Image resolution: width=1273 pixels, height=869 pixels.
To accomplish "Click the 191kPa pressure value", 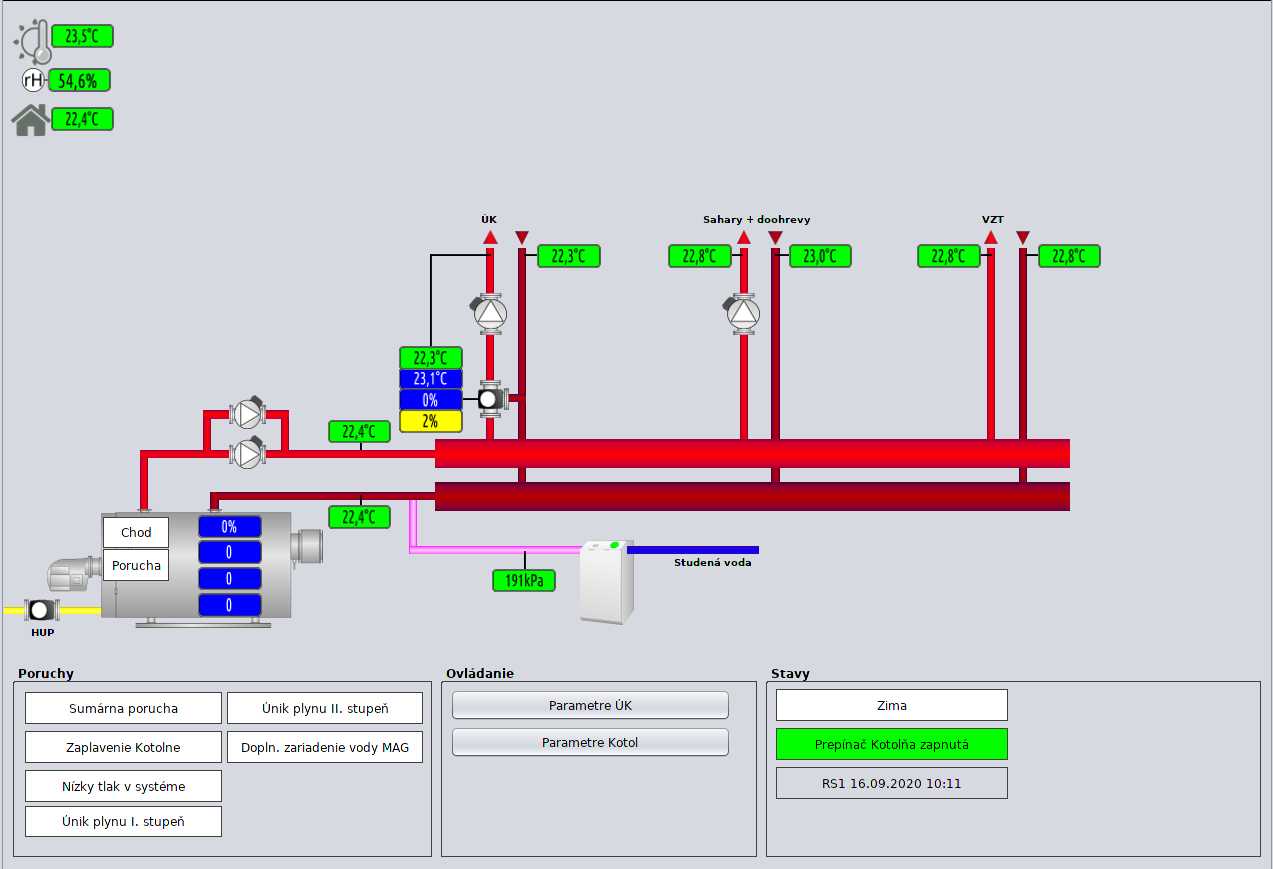I will point(524,580).
